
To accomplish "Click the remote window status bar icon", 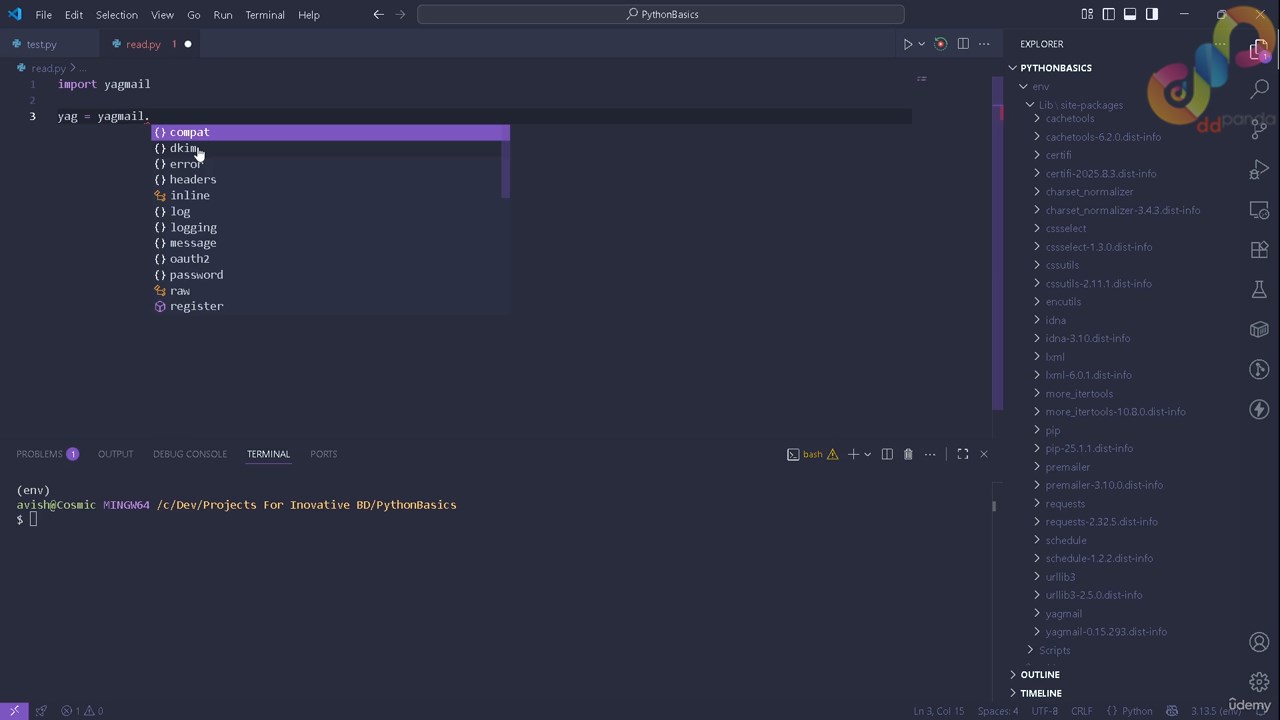I will point(14,711).
